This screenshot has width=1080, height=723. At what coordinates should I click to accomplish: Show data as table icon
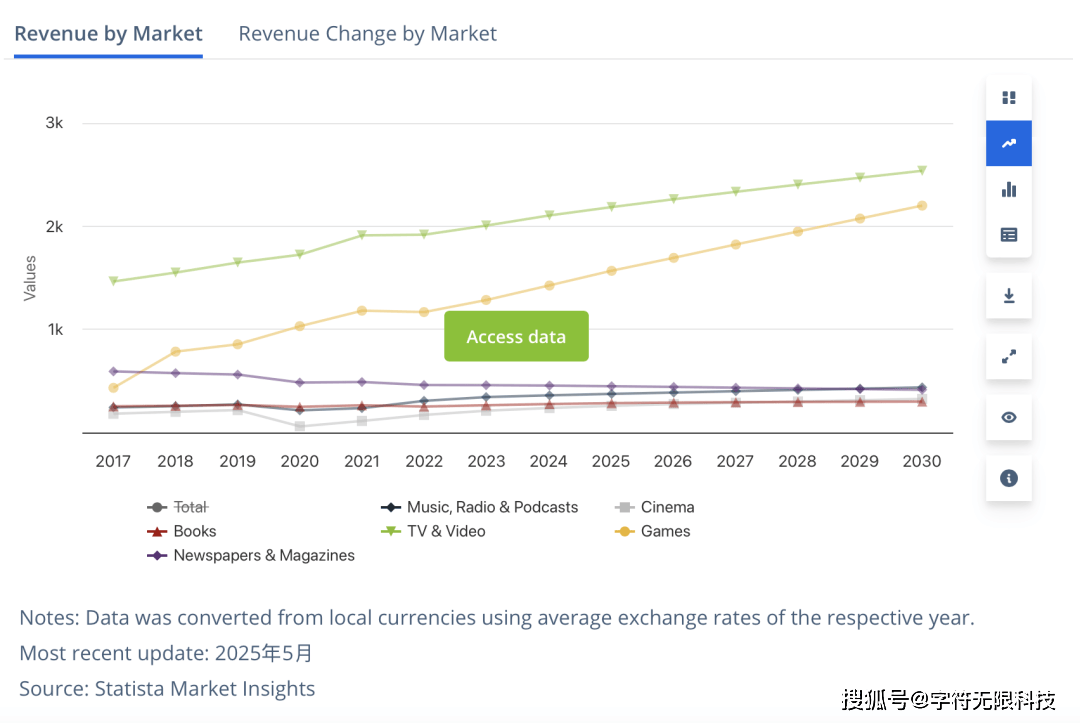(1008, 235)
